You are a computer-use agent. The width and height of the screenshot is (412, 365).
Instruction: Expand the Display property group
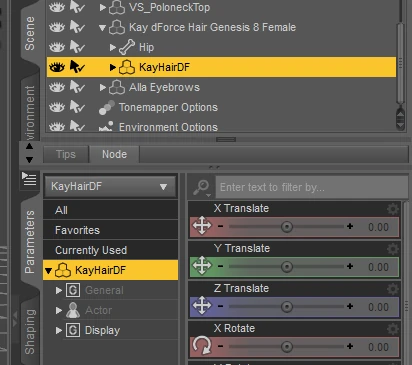[59, 330]
